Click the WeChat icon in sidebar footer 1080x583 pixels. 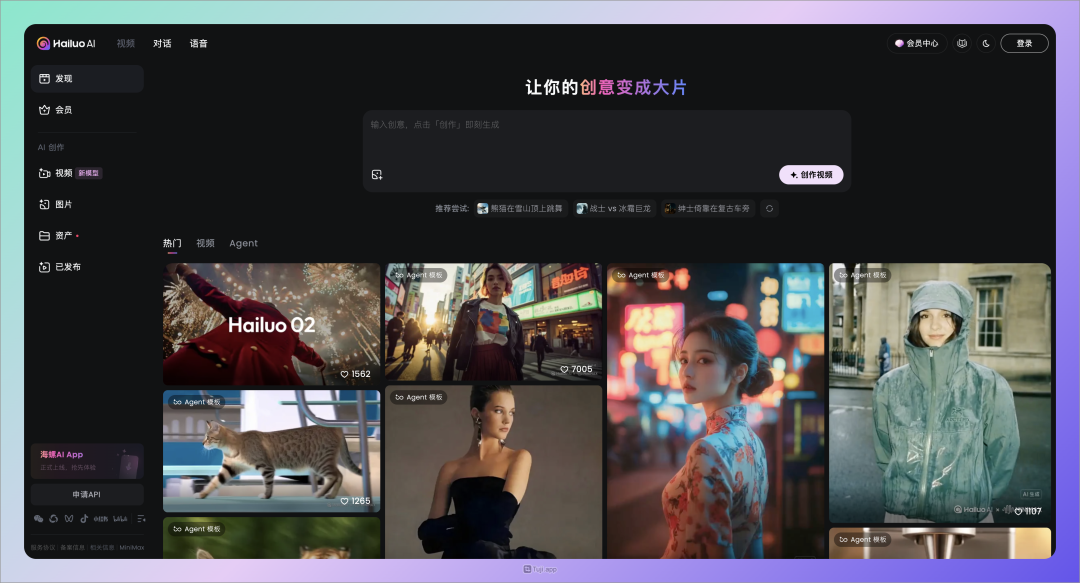[x=39, y=518]
